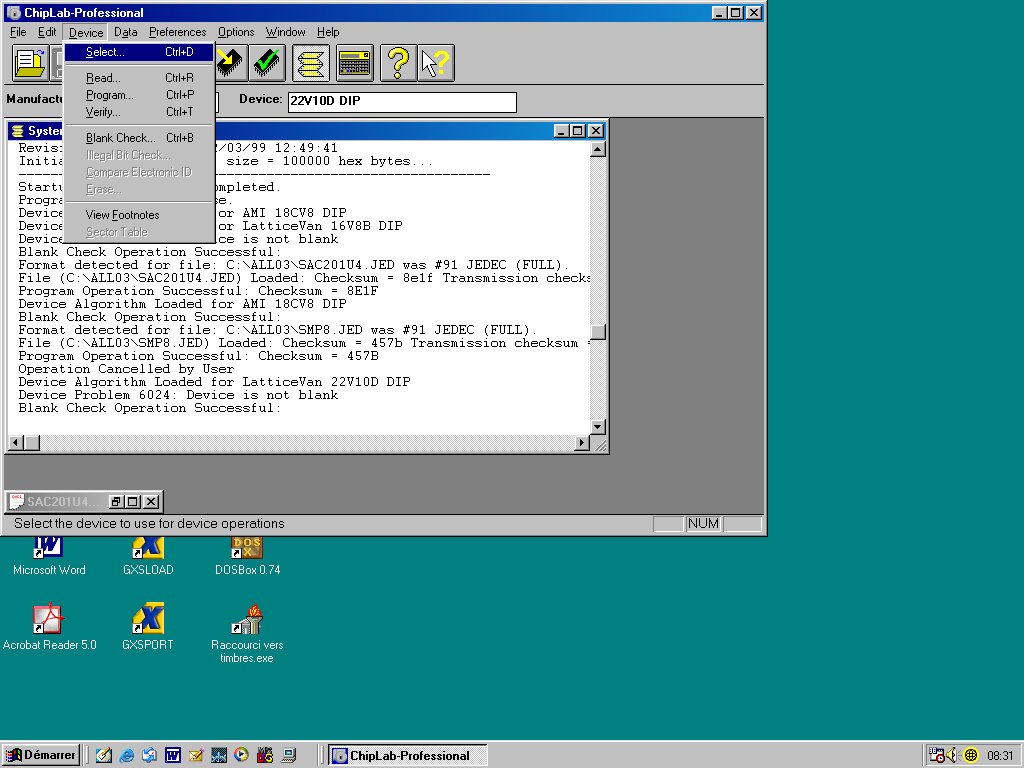The height and width of the screenshot is (768, 1024).
Task: Click 'Checksum = 8E1F' program success line
Action: (x=199, y=291)
